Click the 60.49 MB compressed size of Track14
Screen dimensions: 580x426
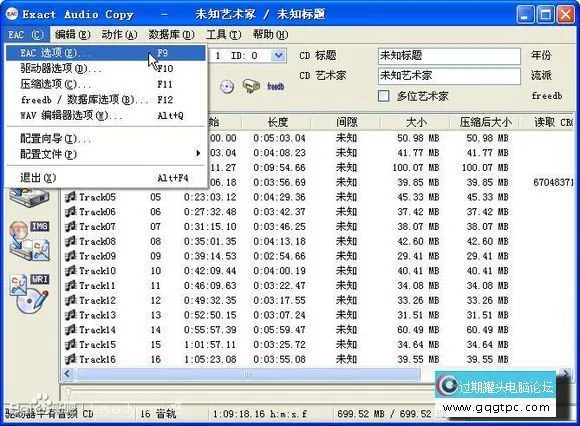[487, 330]
